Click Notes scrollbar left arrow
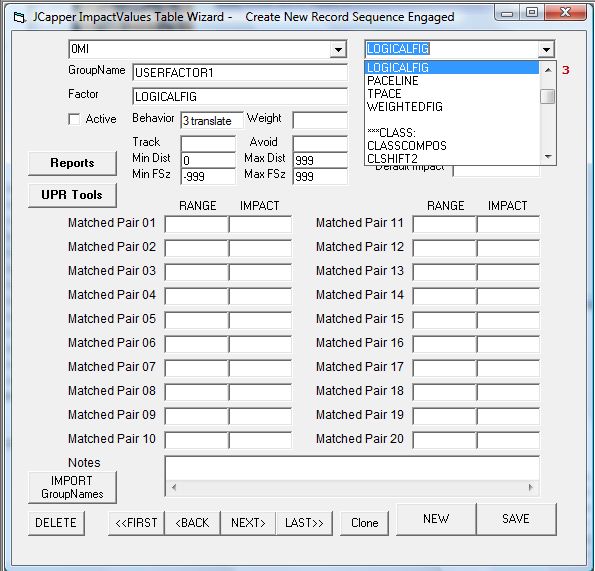The width and height of the screenshot is (595, 571). click(x=174, y=487)
